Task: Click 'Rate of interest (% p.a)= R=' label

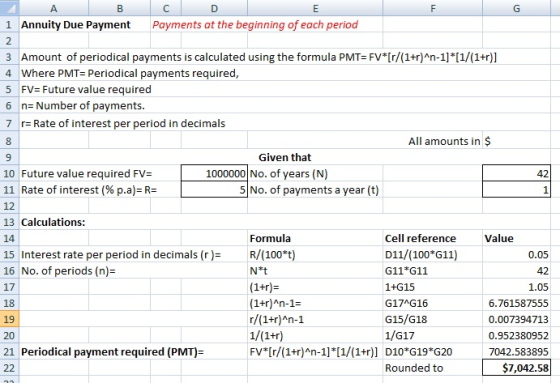Action: (x=89, y=190)
